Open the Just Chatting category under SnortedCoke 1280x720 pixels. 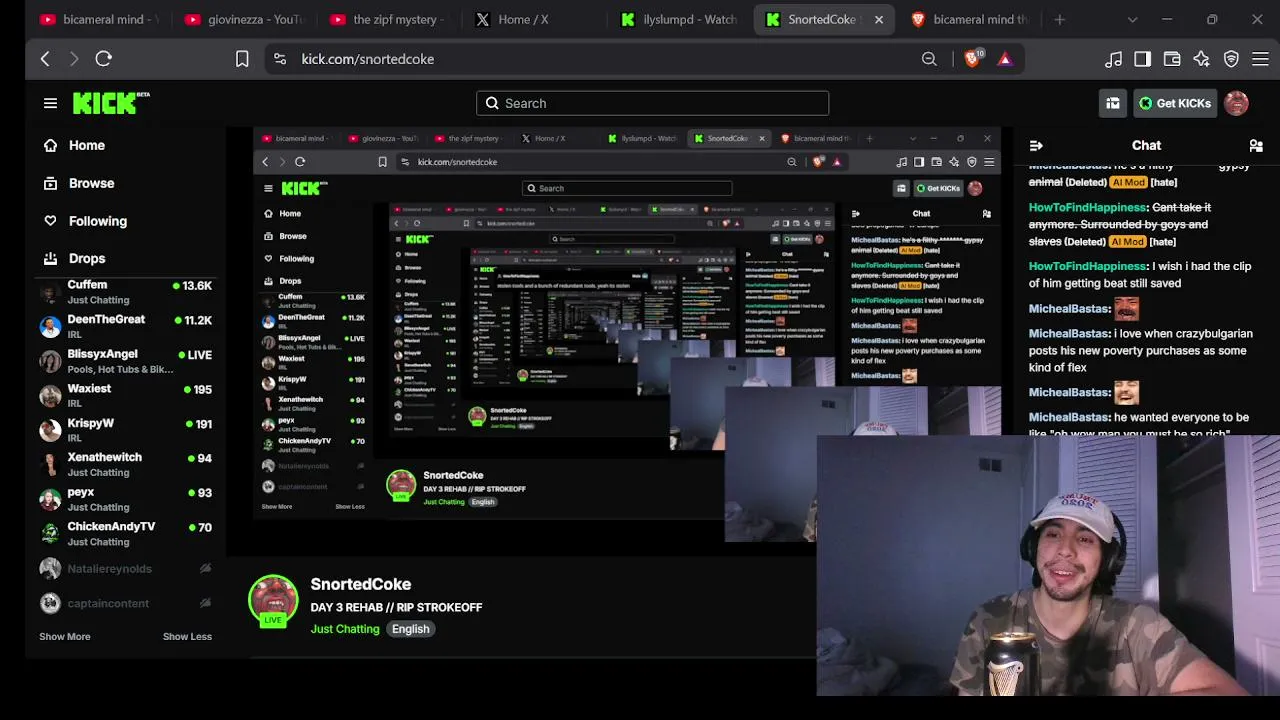[345, 629]
